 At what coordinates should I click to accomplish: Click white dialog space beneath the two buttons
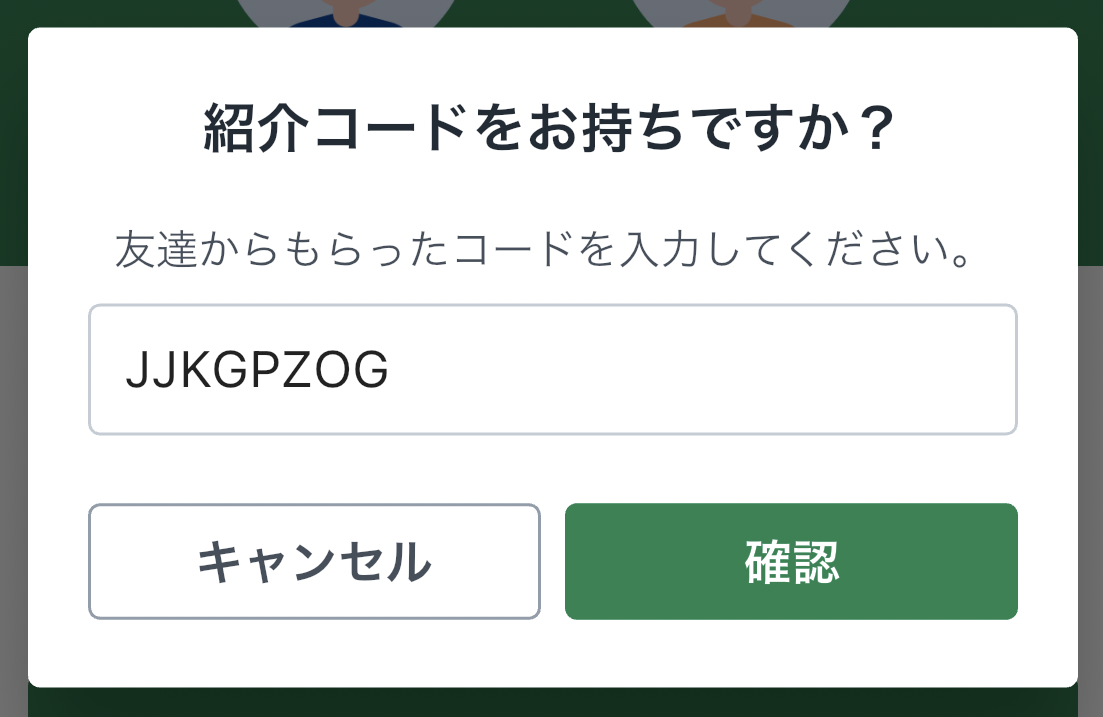point(553,653)
